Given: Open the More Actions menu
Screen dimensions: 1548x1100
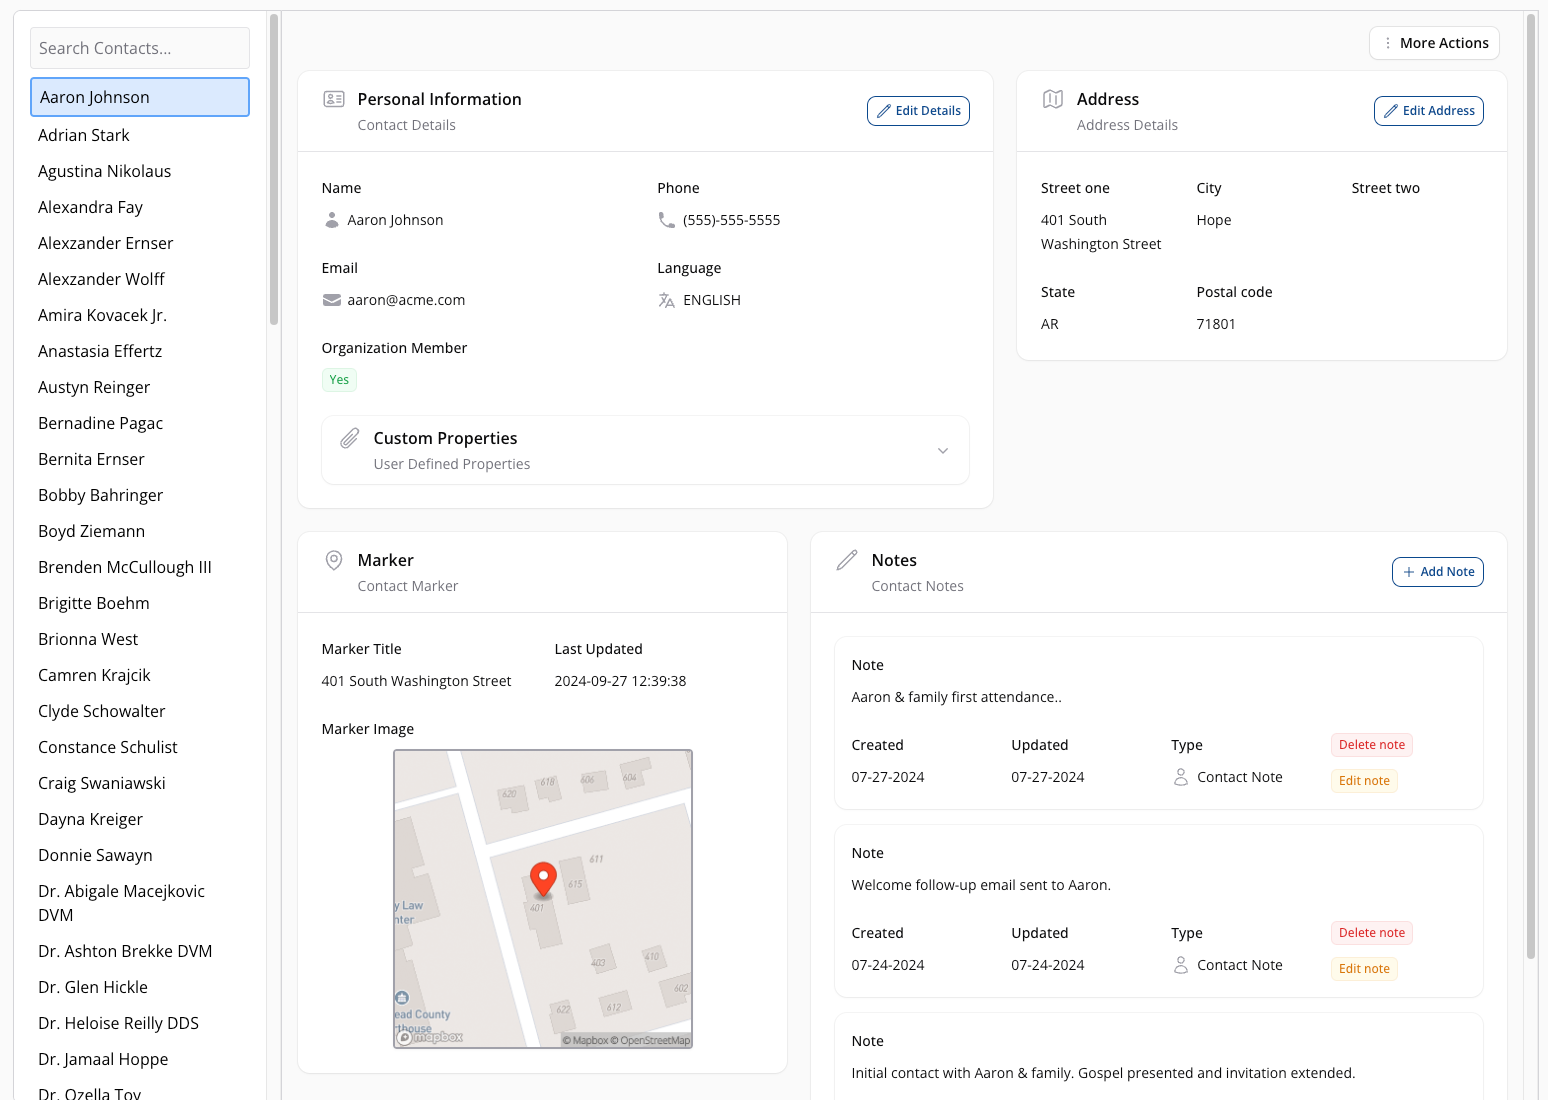Looking at the screenshot, I should 1434,42.
